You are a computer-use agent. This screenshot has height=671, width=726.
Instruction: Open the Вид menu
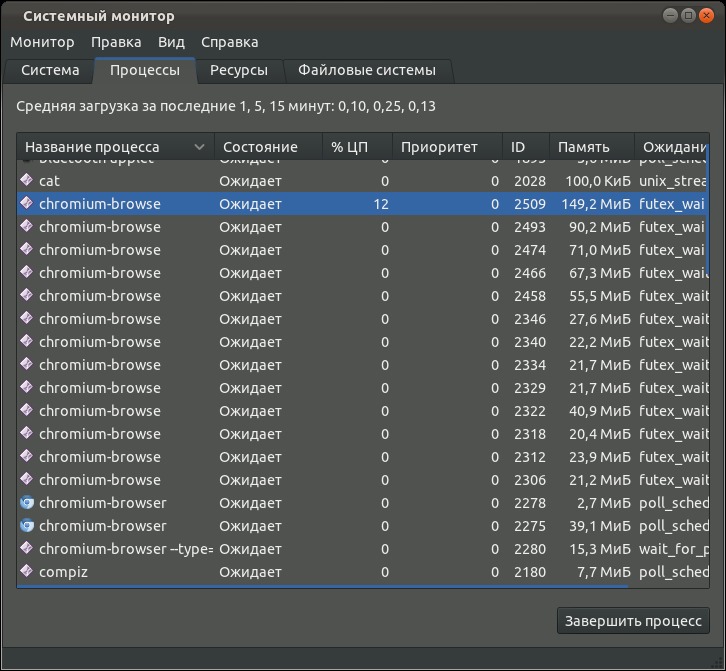pyautogui.click(x=171, y=42)
